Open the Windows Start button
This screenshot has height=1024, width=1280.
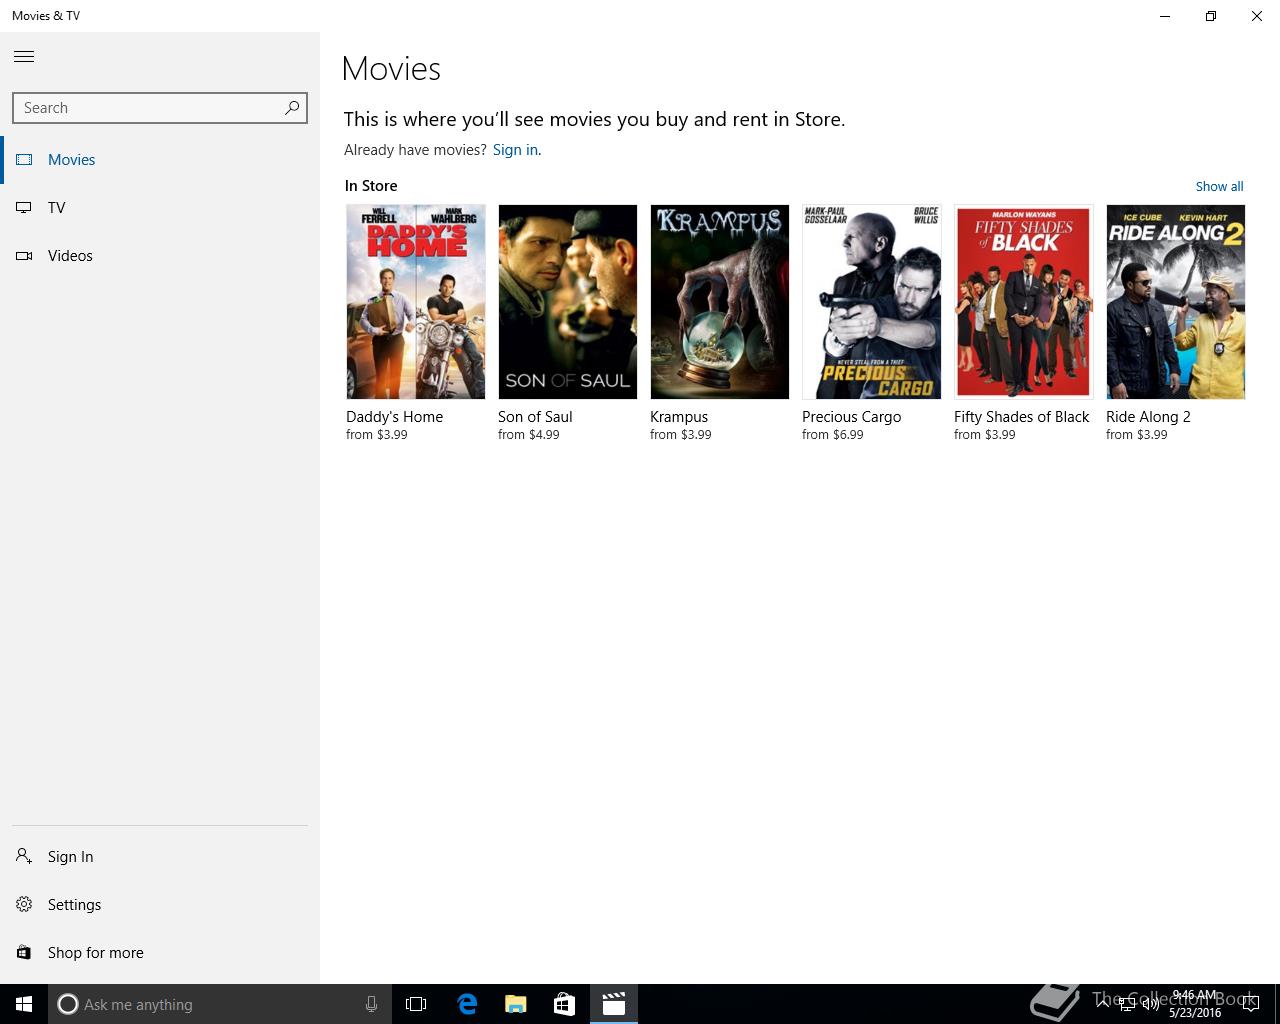pyautogui.click(x=24, y=1004)
